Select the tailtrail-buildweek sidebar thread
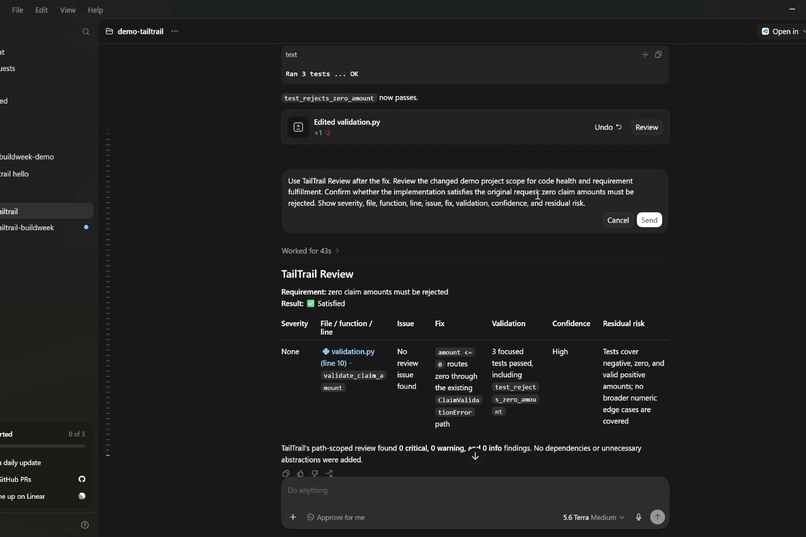The width and height of the screenshot is (806, 537). coord(27,228)
